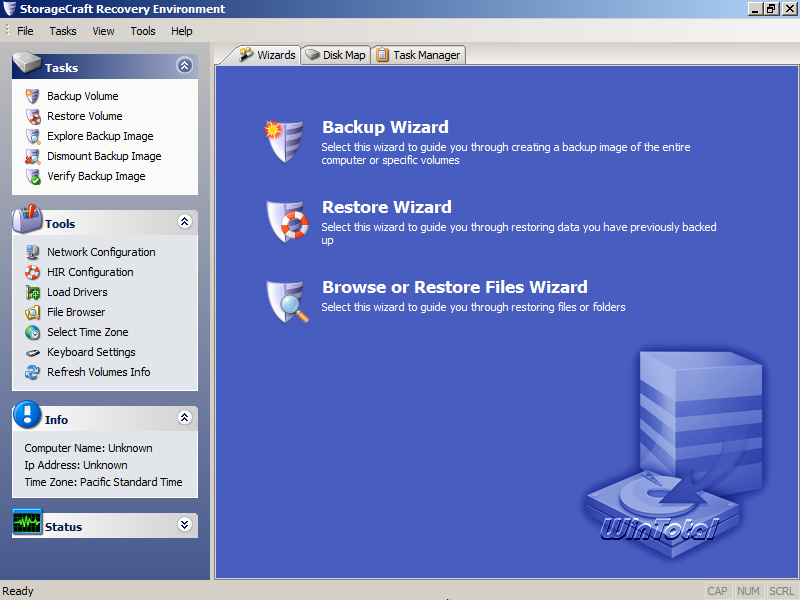This screenshot has height=600, width=800.
Task: Click the Verify Backup Image icon
Action: click(33, 177)
